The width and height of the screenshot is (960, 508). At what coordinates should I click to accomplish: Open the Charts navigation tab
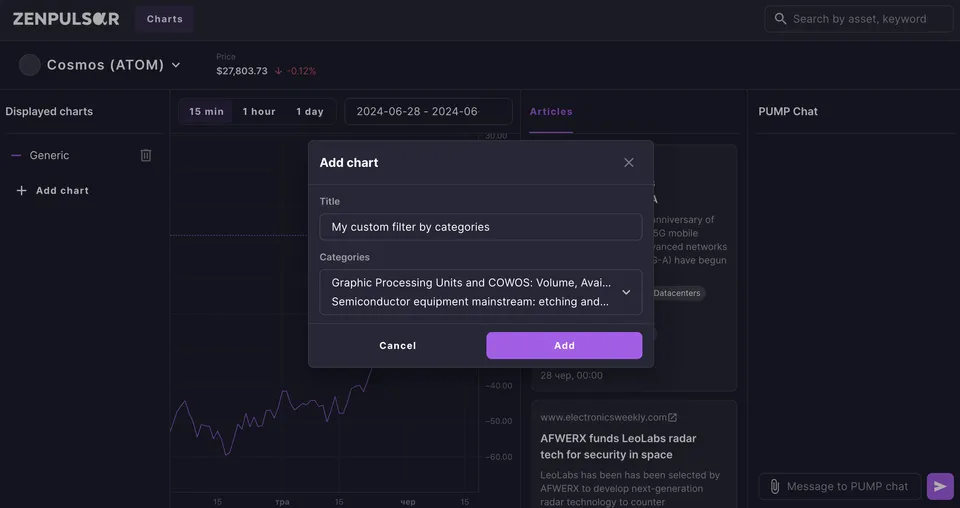coord(165,19)
